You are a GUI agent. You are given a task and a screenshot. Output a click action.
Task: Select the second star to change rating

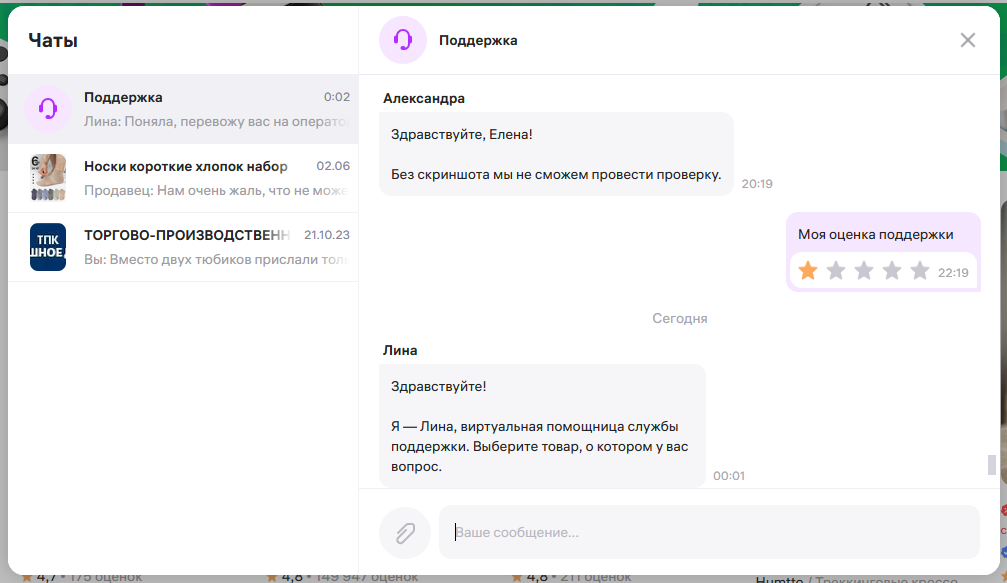836,270
